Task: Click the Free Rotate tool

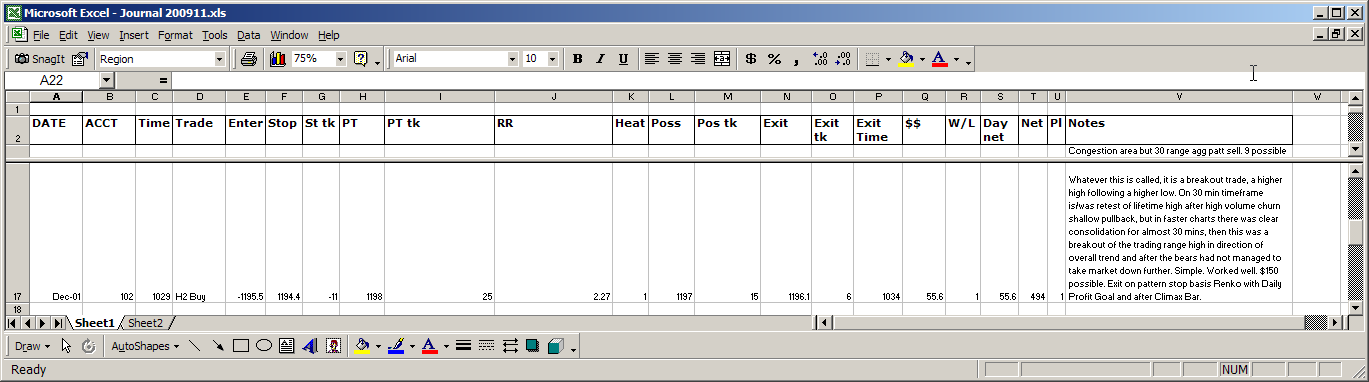Action: click(88, 346)
